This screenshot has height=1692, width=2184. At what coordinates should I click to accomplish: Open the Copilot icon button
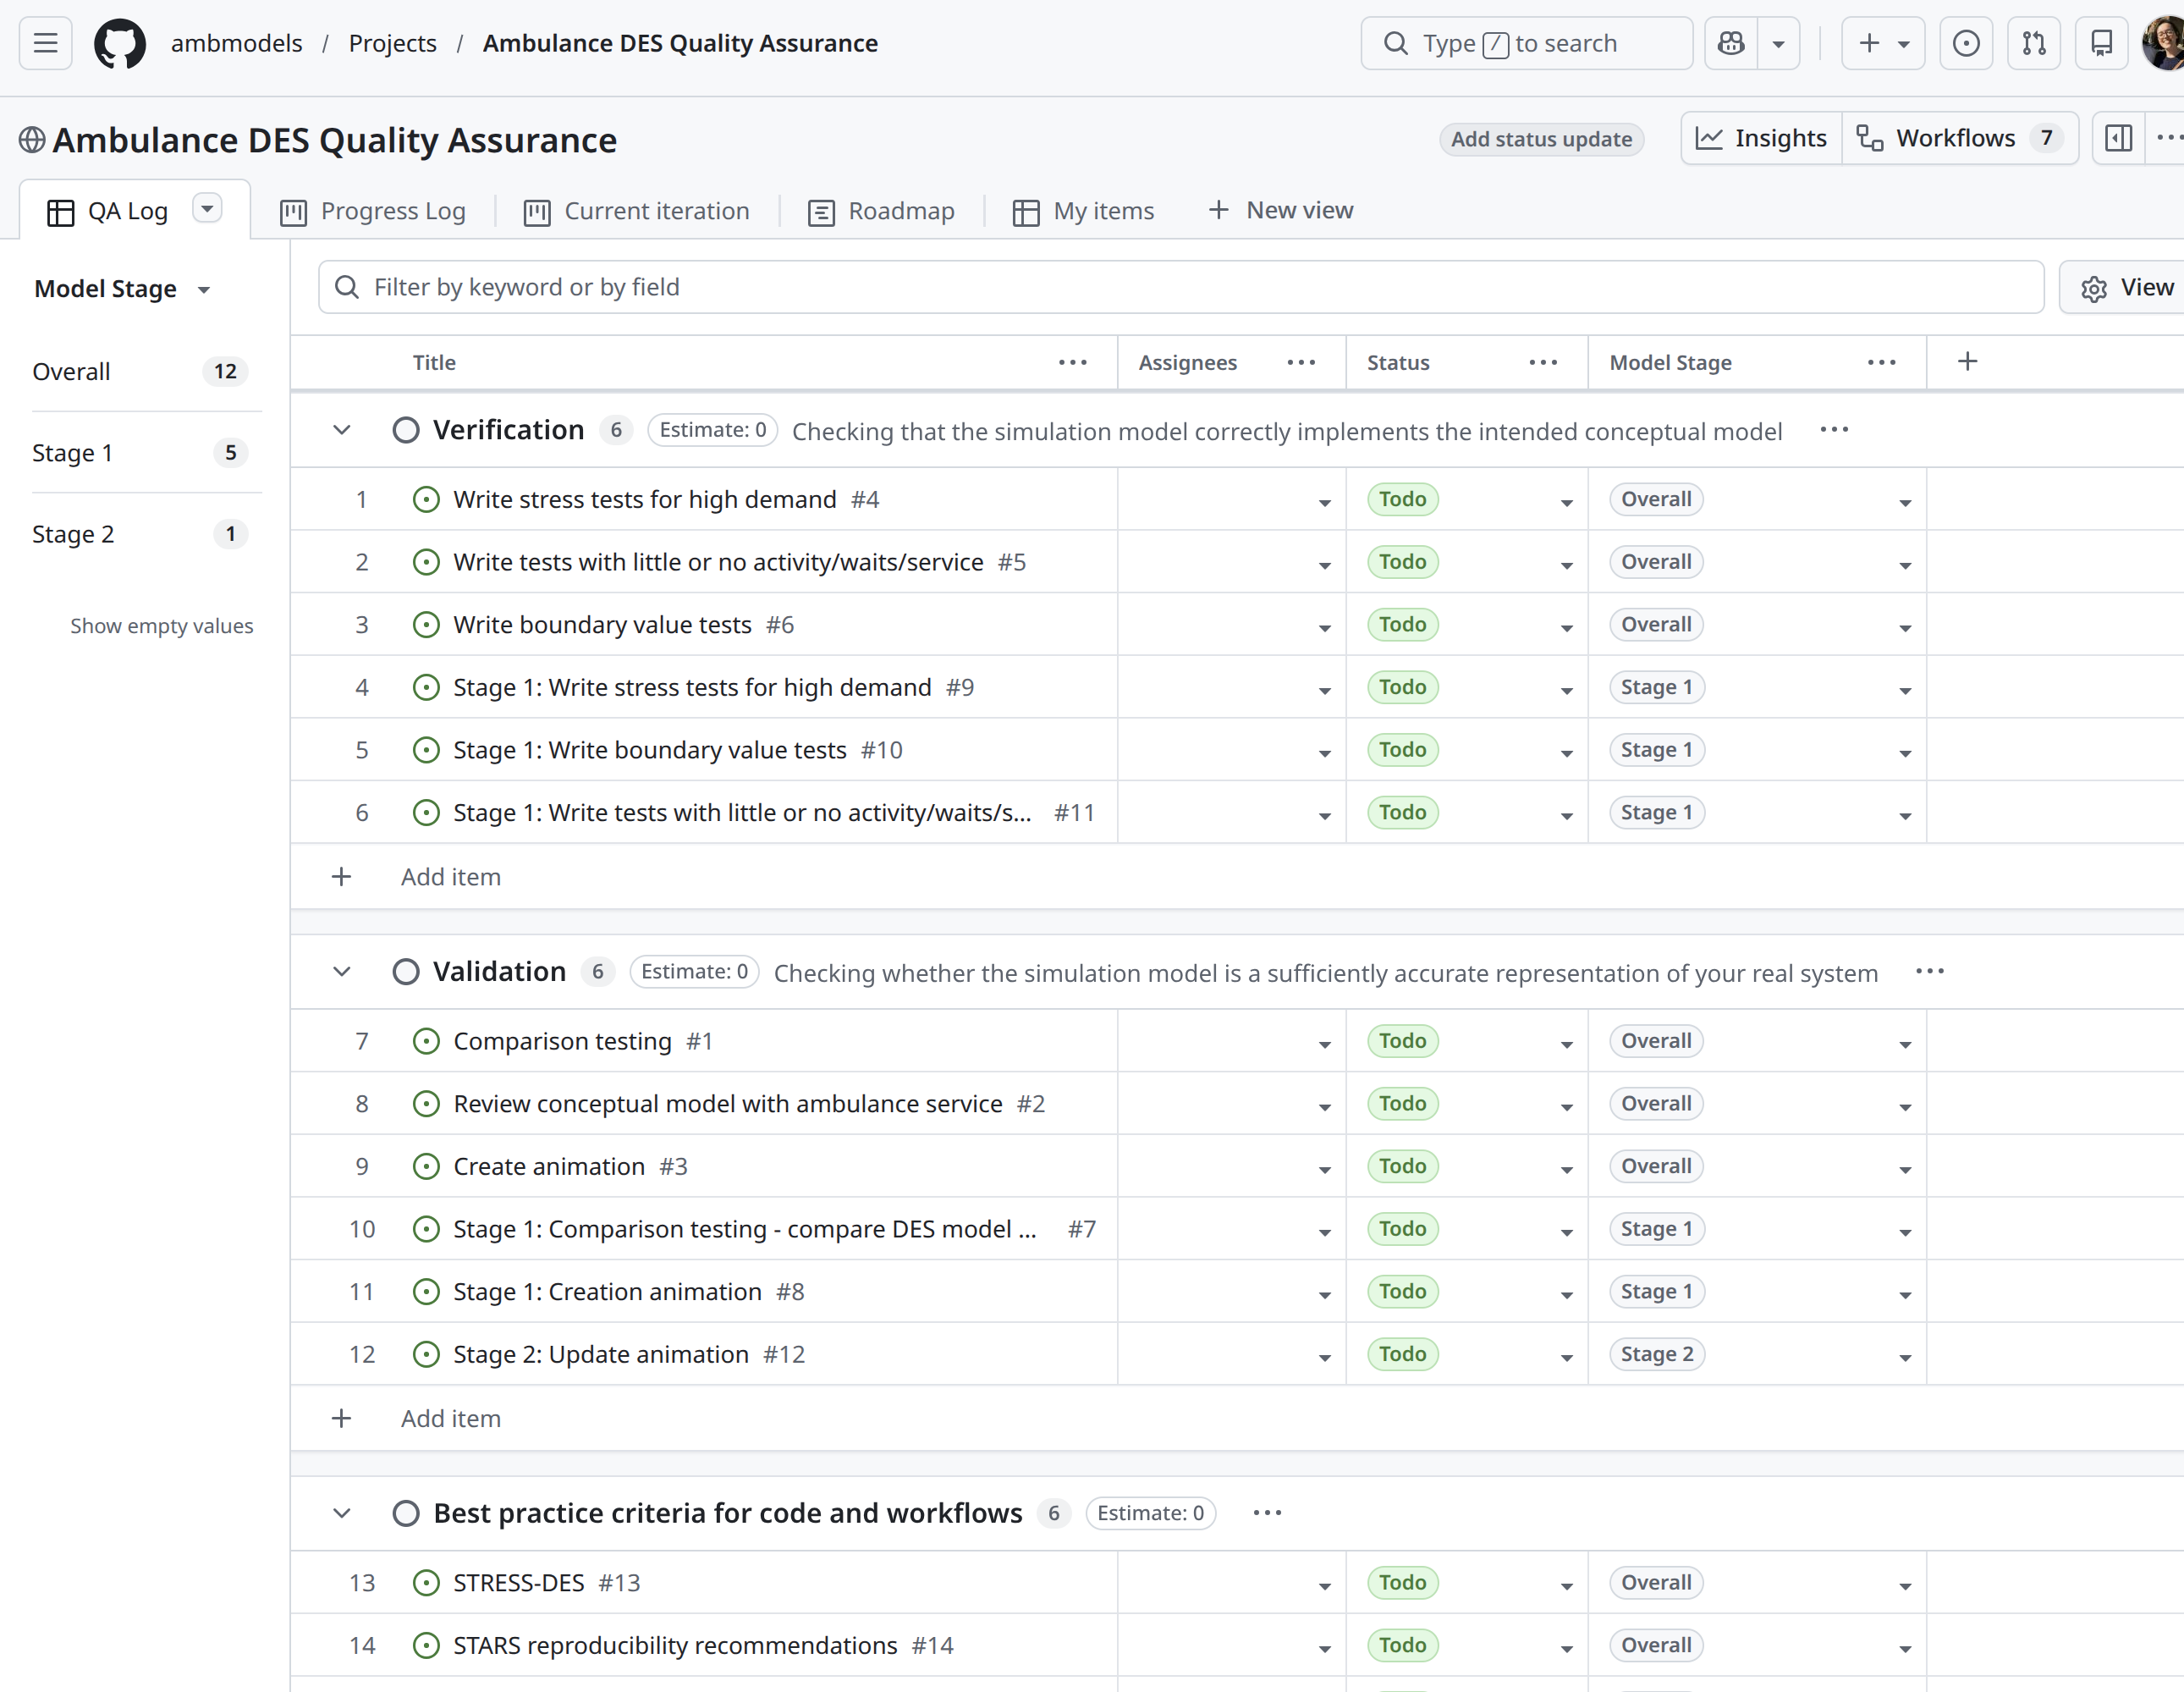[1731, 43]
